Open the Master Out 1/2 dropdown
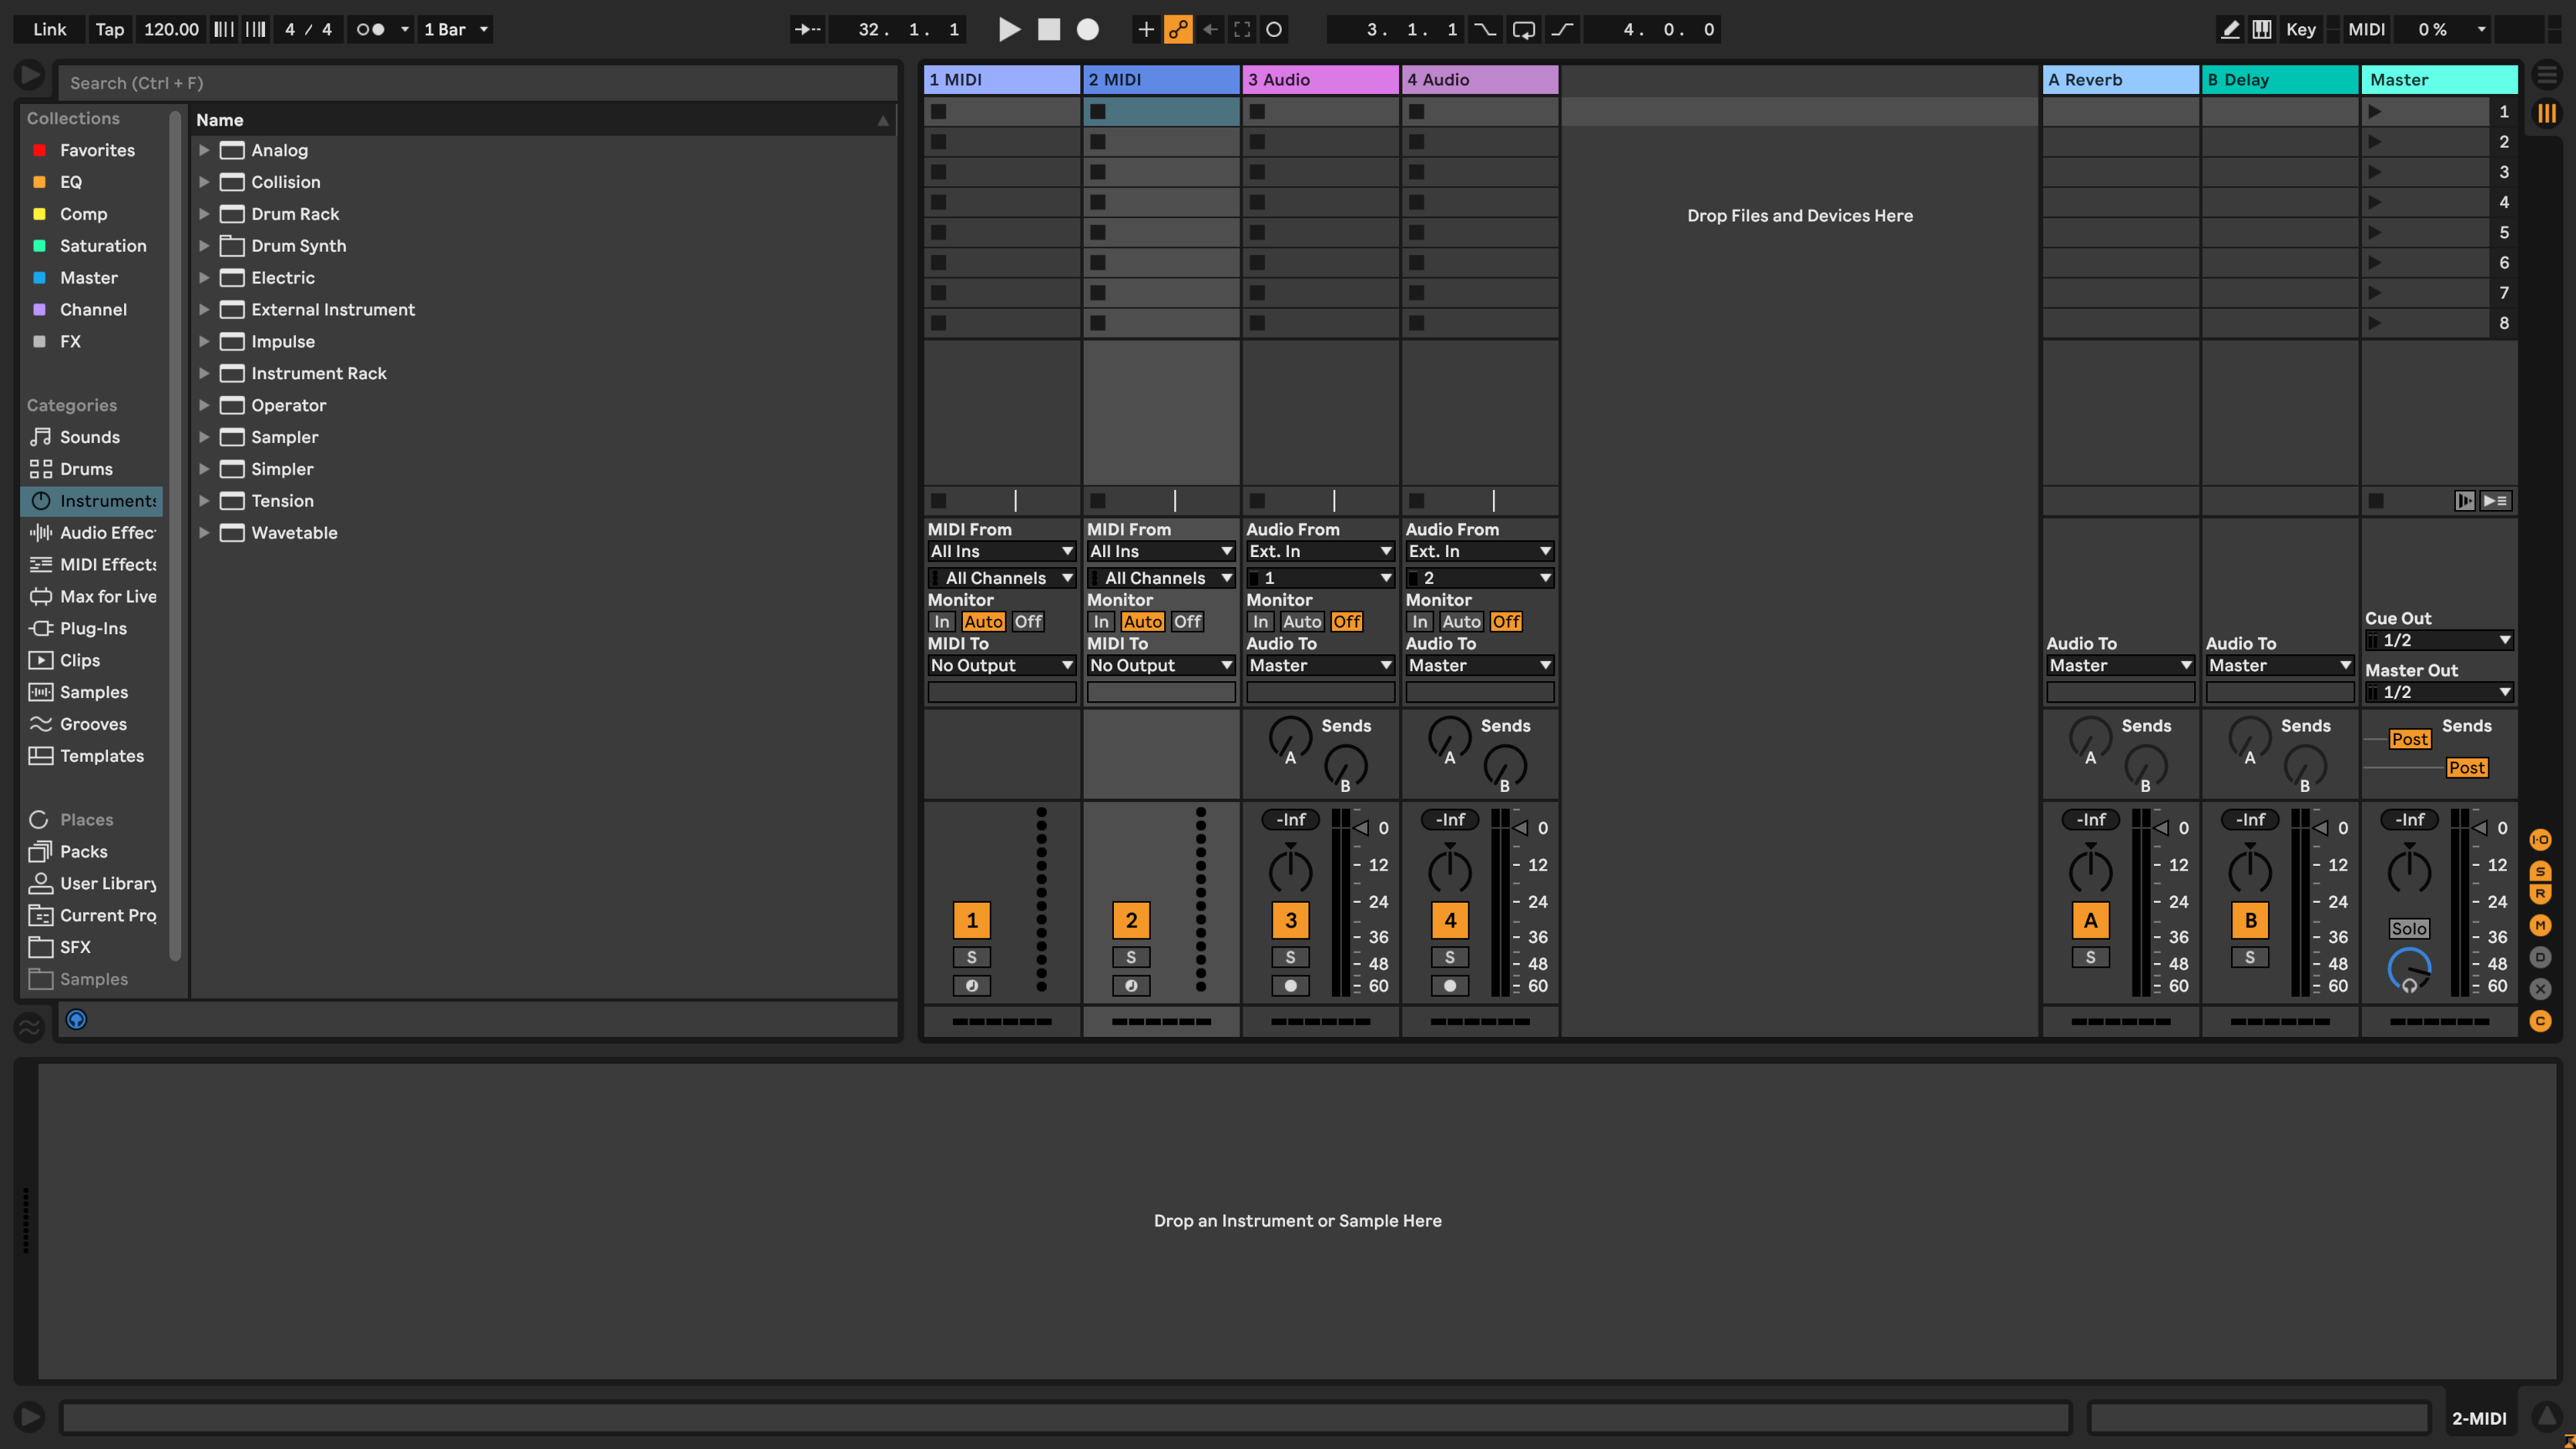Viewport: 2576px width, 1449px height. click(2439, 692)
